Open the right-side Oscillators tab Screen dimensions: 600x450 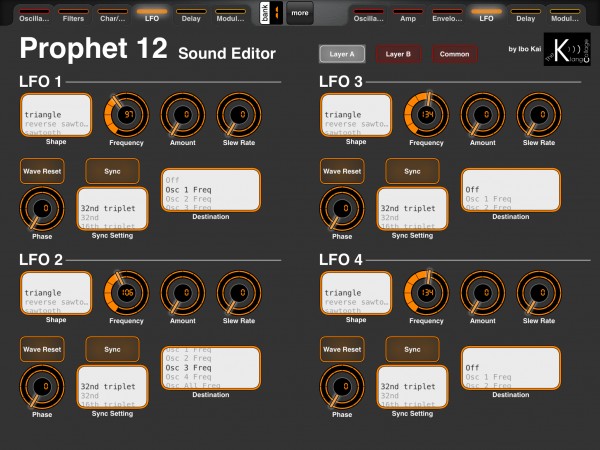tap(368, 15)
